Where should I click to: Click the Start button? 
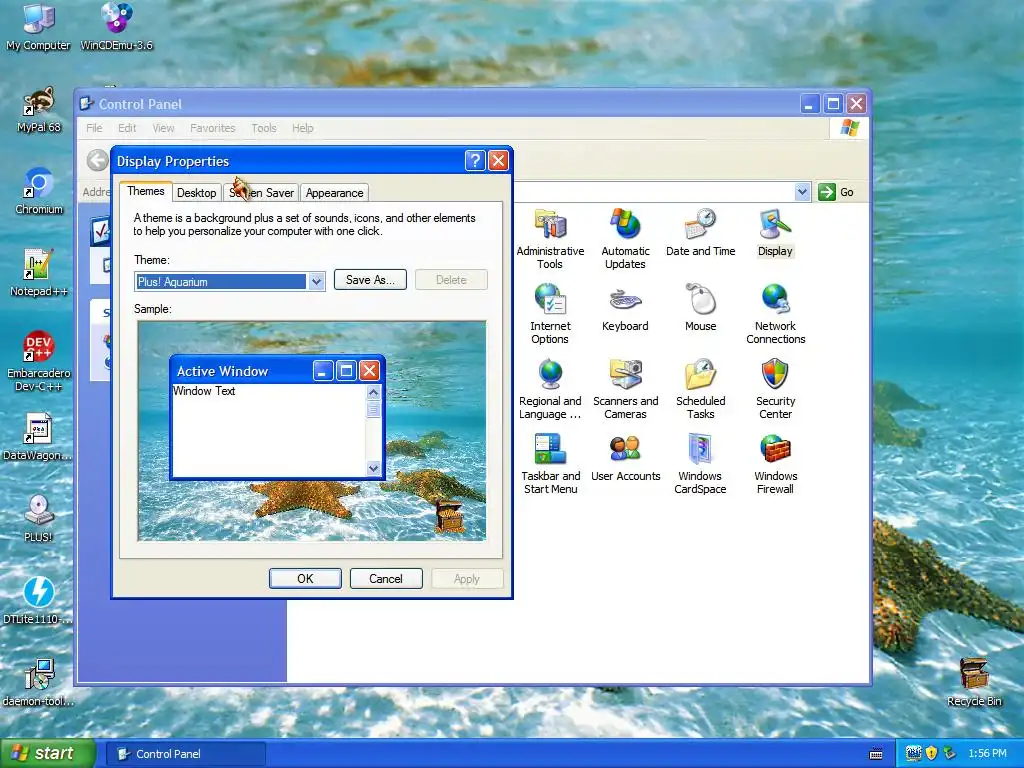(x=48, y=754)
